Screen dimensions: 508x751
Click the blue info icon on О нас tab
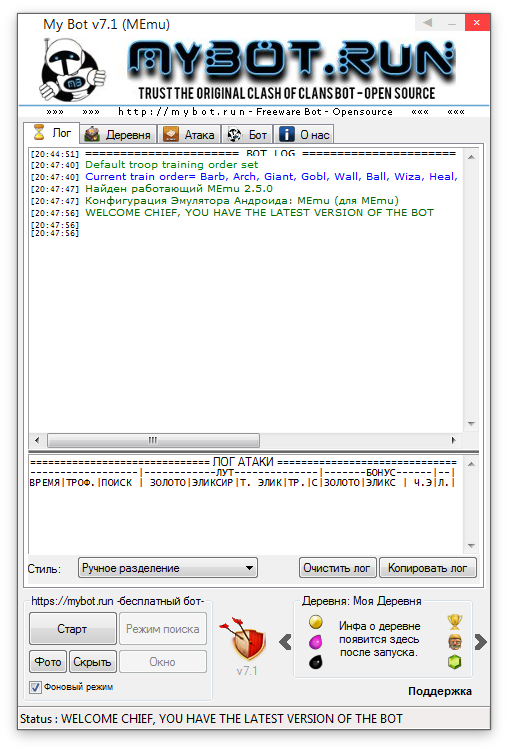pos(287,134)
